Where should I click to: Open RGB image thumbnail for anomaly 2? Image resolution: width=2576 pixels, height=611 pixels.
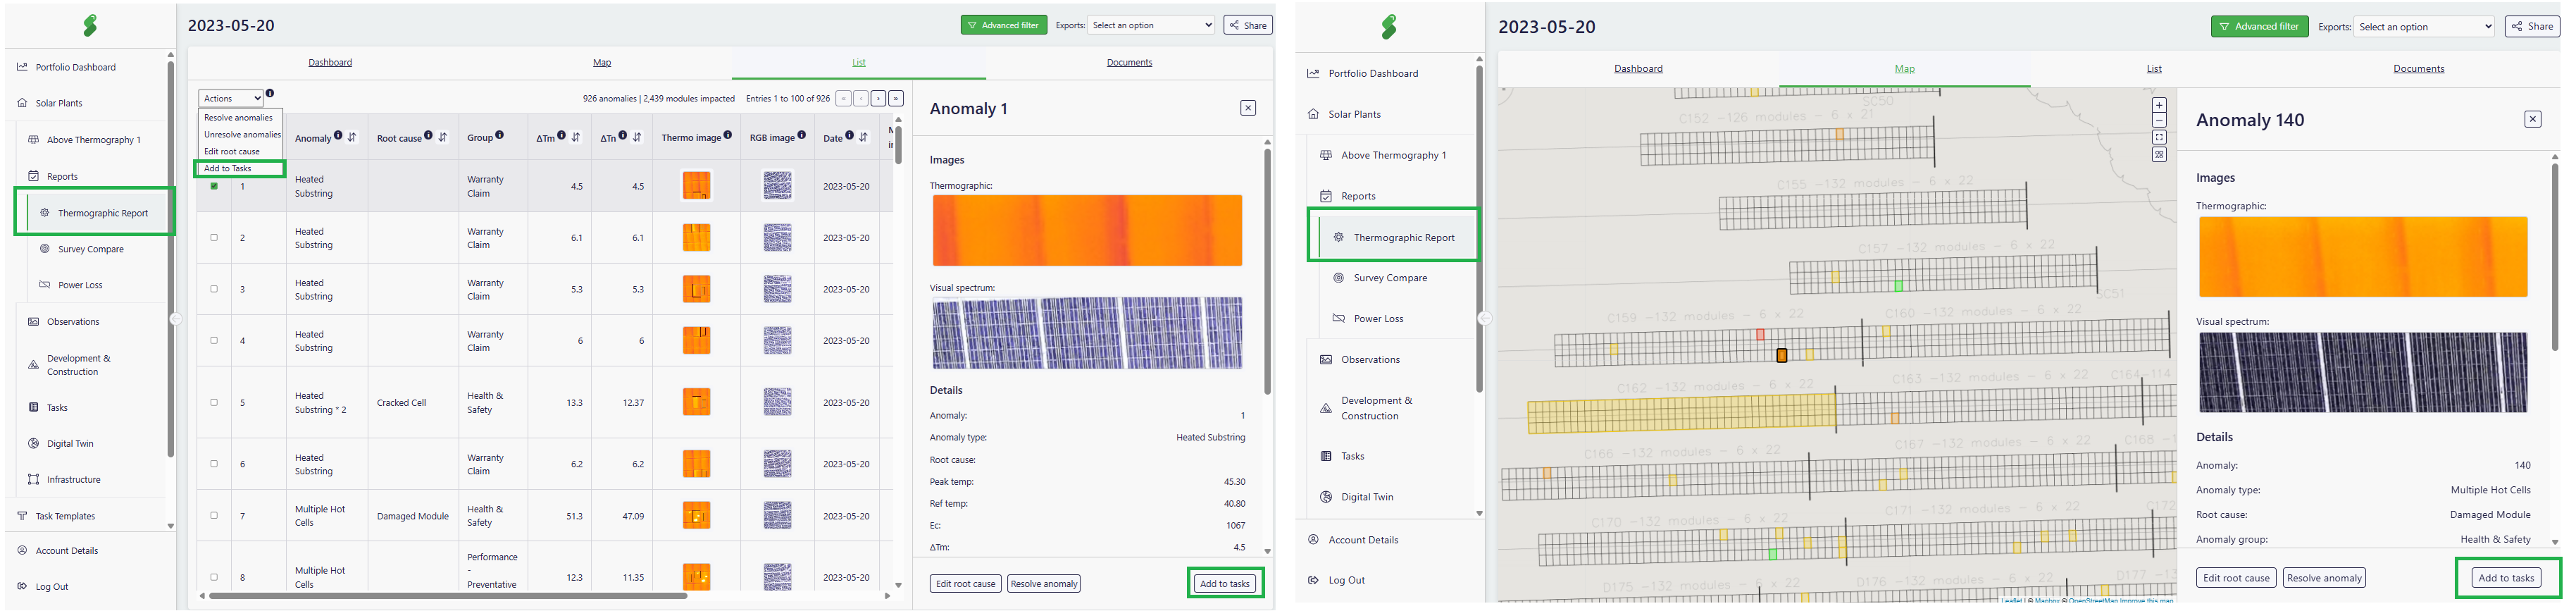(x=777, y=238)
